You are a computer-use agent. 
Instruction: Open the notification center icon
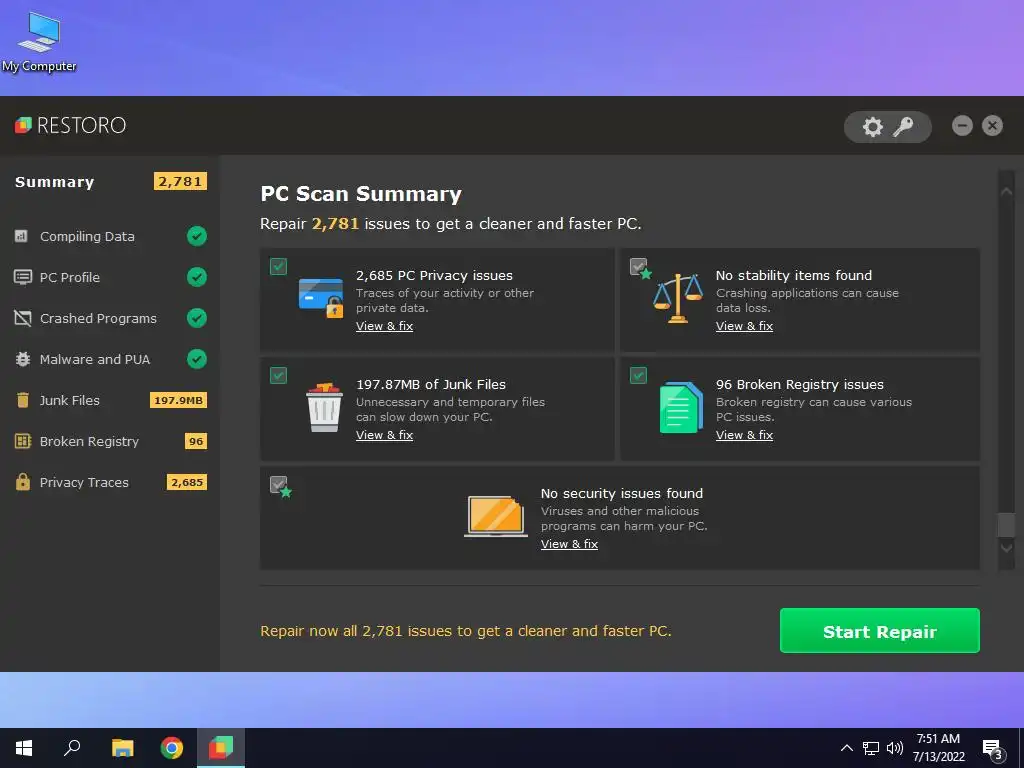pyautogui.click(x=993, y=749)
